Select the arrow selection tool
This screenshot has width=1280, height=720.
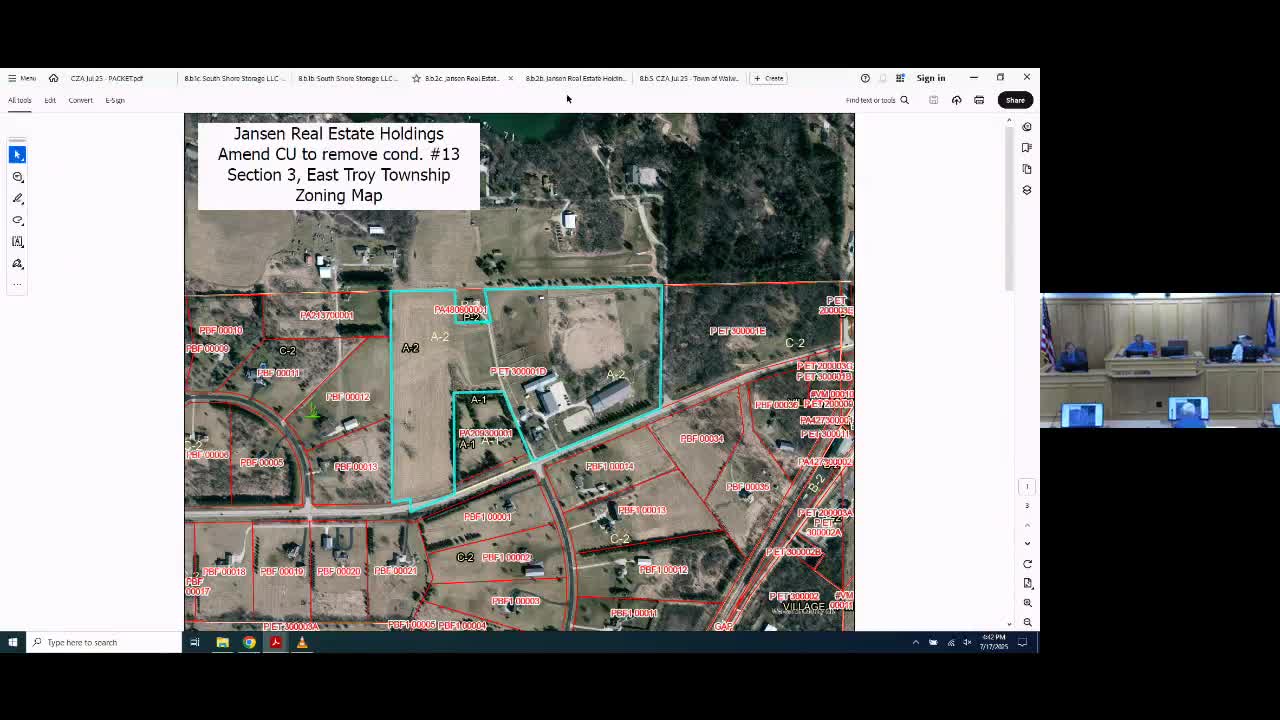(17, 154)
